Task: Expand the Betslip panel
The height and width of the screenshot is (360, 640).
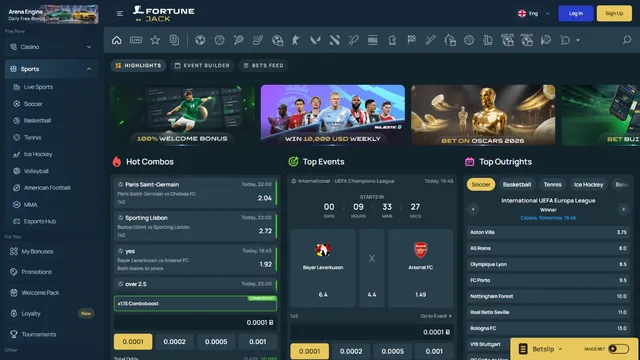Action: point(547,349)
